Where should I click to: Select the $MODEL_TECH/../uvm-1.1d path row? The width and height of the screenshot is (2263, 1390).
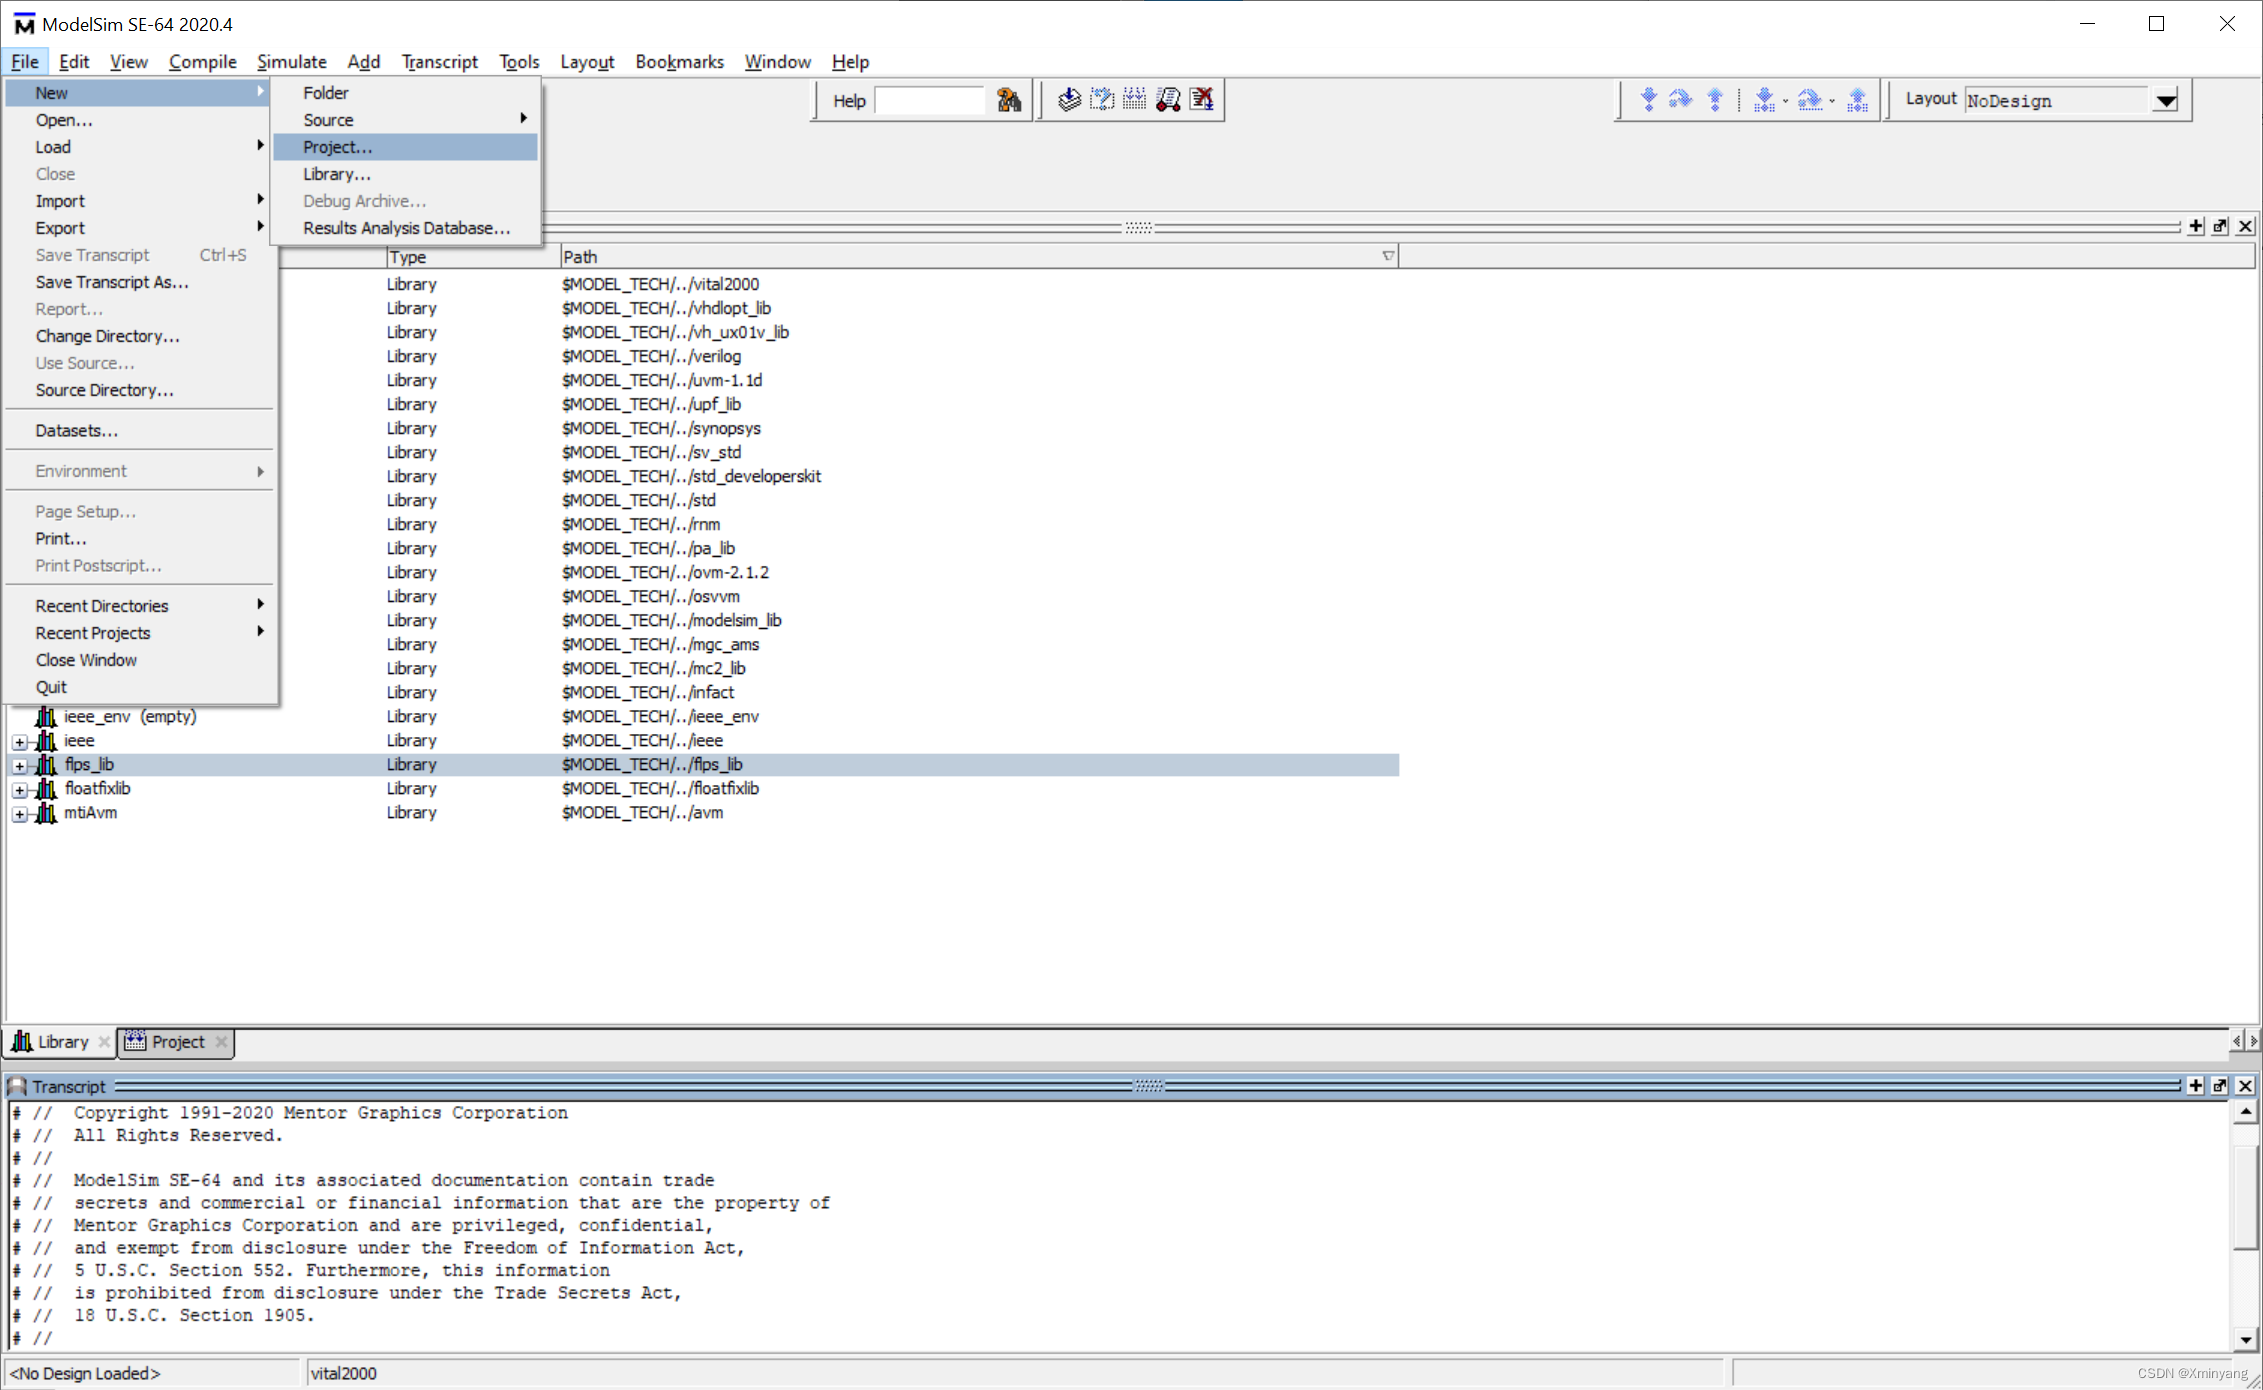662,381
